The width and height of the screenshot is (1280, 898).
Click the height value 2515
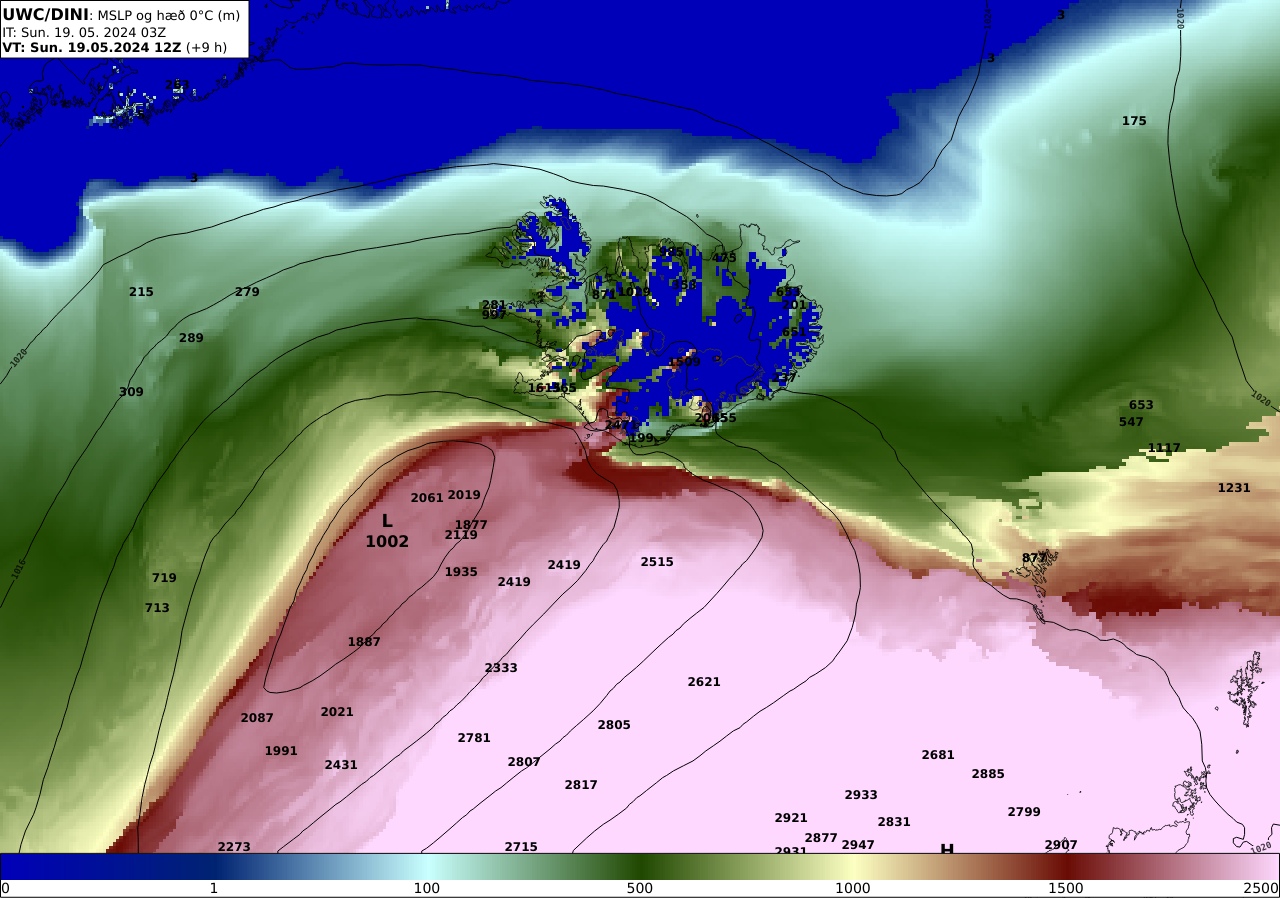pyautogui.click(x=657, y=562)
